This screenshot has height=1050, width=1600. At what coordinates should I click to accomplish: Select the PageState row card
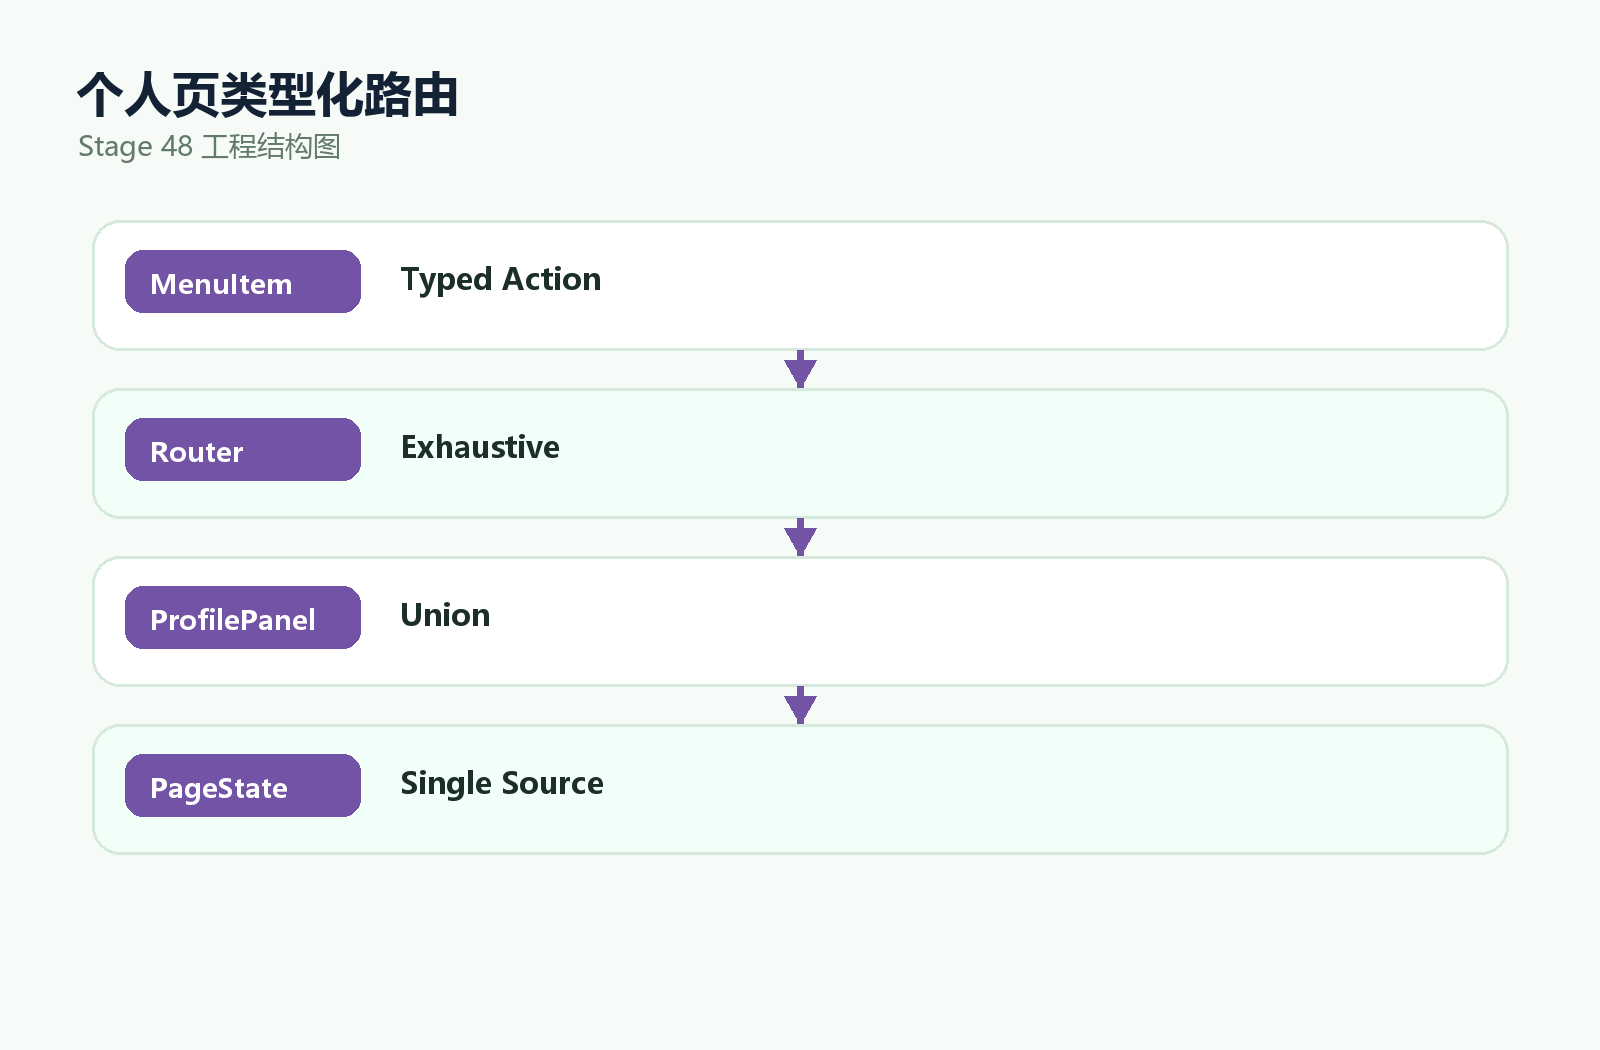tap(800, 789)
